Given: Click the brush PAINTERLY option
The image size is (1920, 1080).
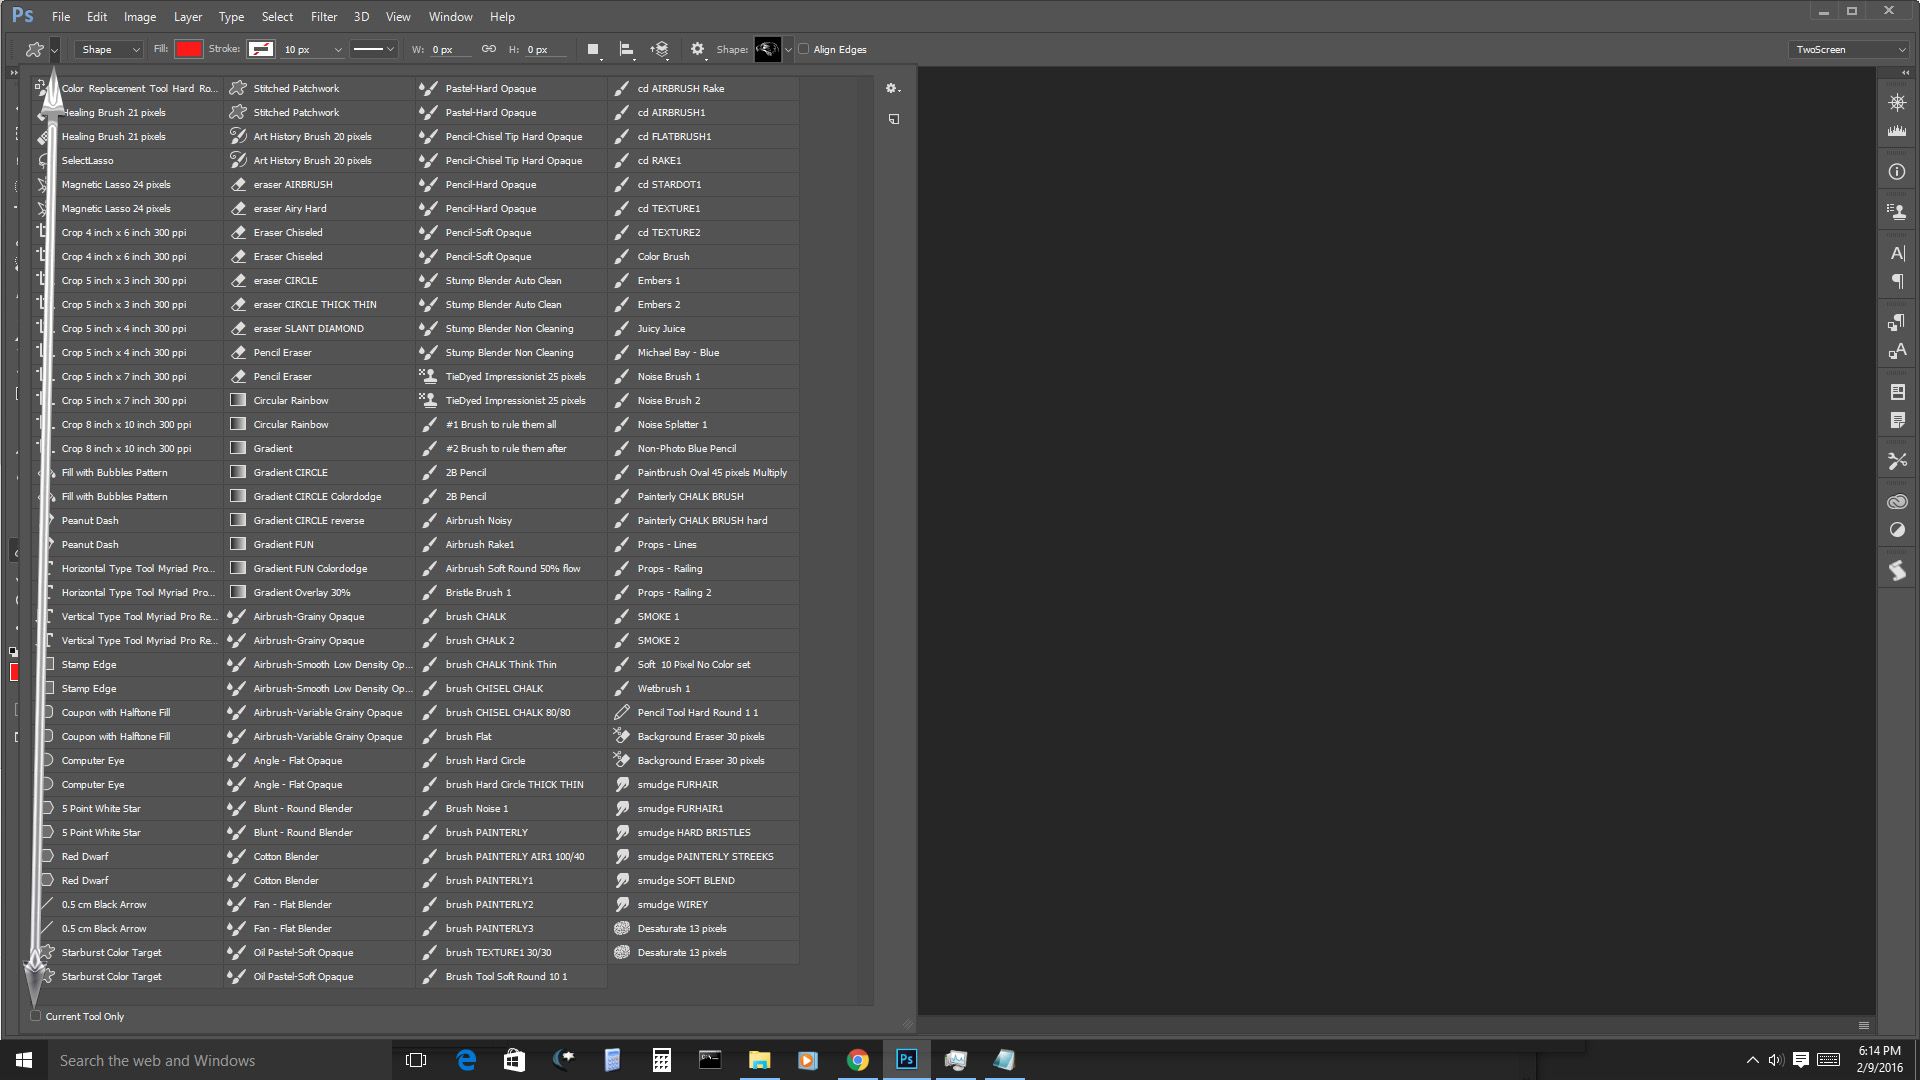Looking at the screenshot, I should pyautogui.click(x=488, y=832).
